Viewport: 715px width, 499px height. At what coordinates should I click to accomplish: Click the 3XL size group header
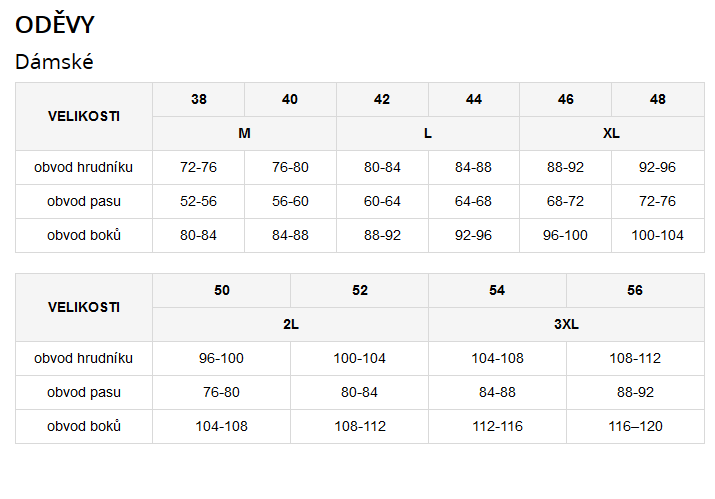566,324
